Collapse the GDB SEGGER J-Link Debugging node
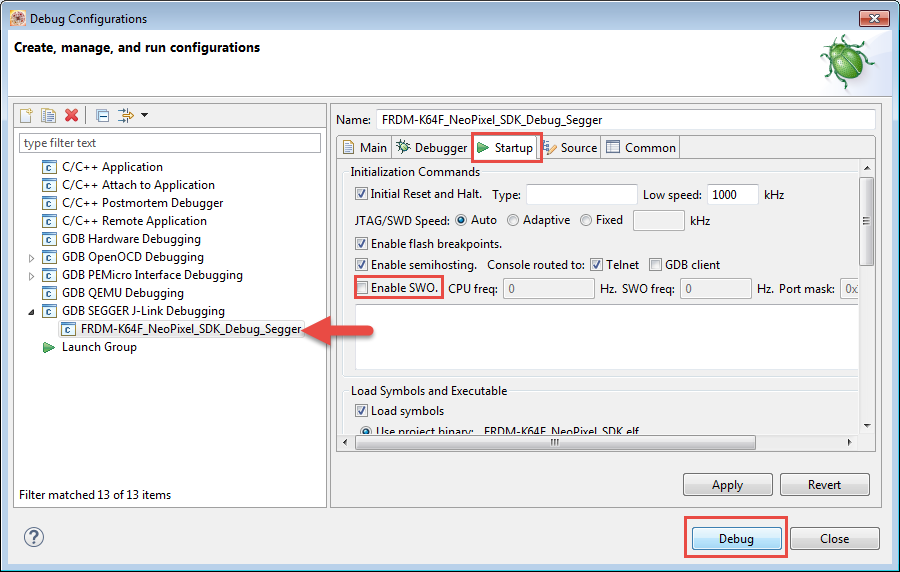Screen dimensions: 900x572 [x=31, y=311]
